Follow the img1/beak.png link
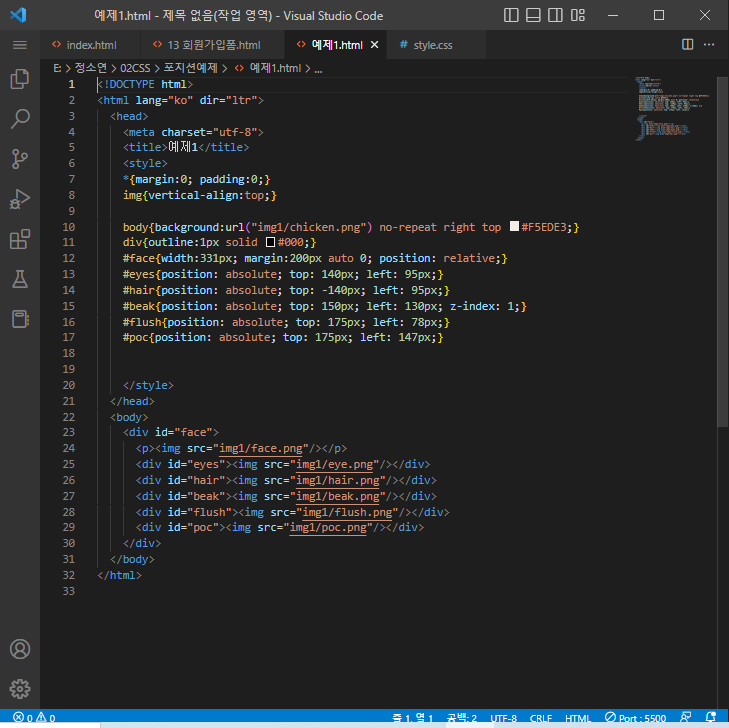Viewport: 729px width, 728px height. tap(338, 496)
